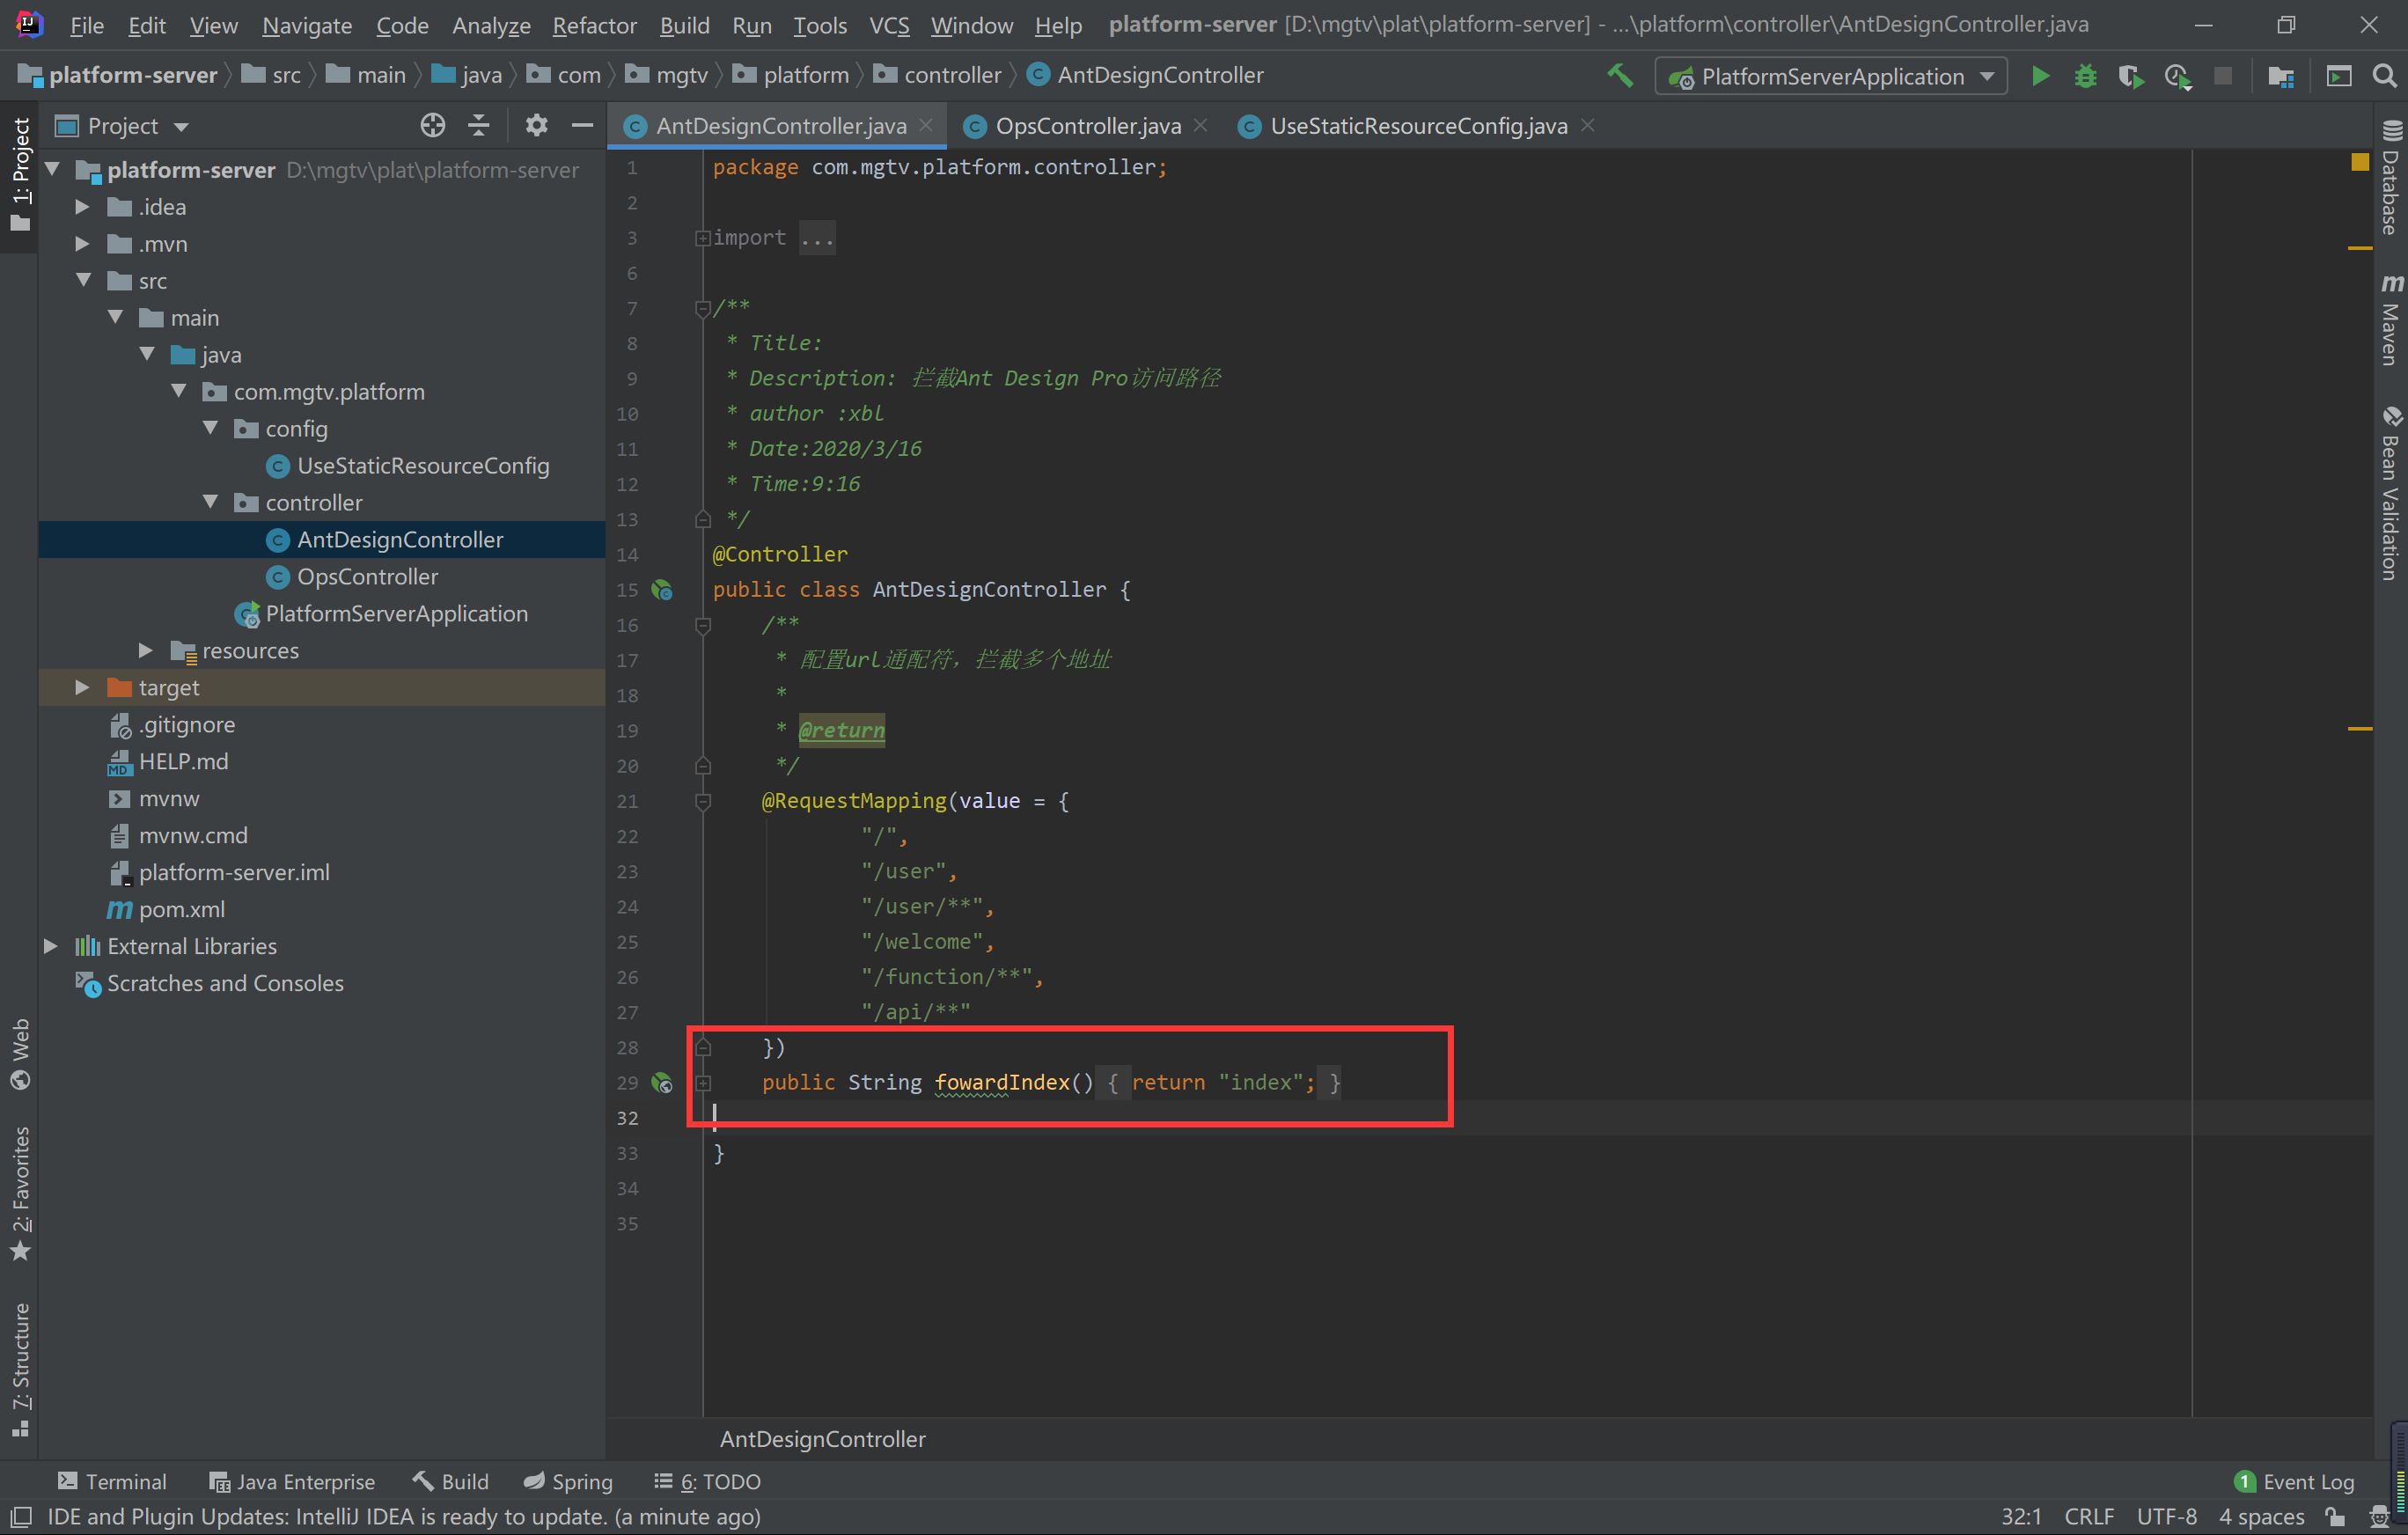
Task: Click the Build project hammer icon
Action: [1620, 75]
